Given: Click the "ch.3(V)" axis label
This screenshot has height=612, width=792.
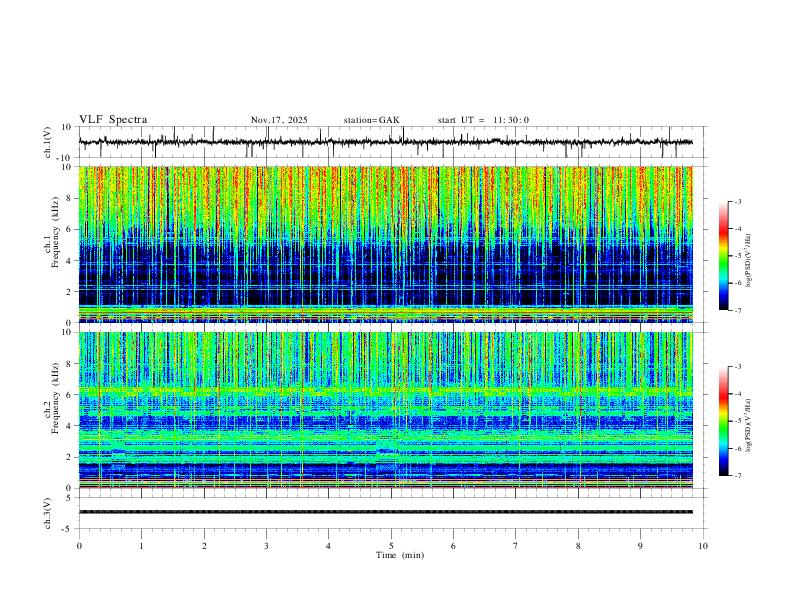Looking at the screenshot, I should 48,514.
